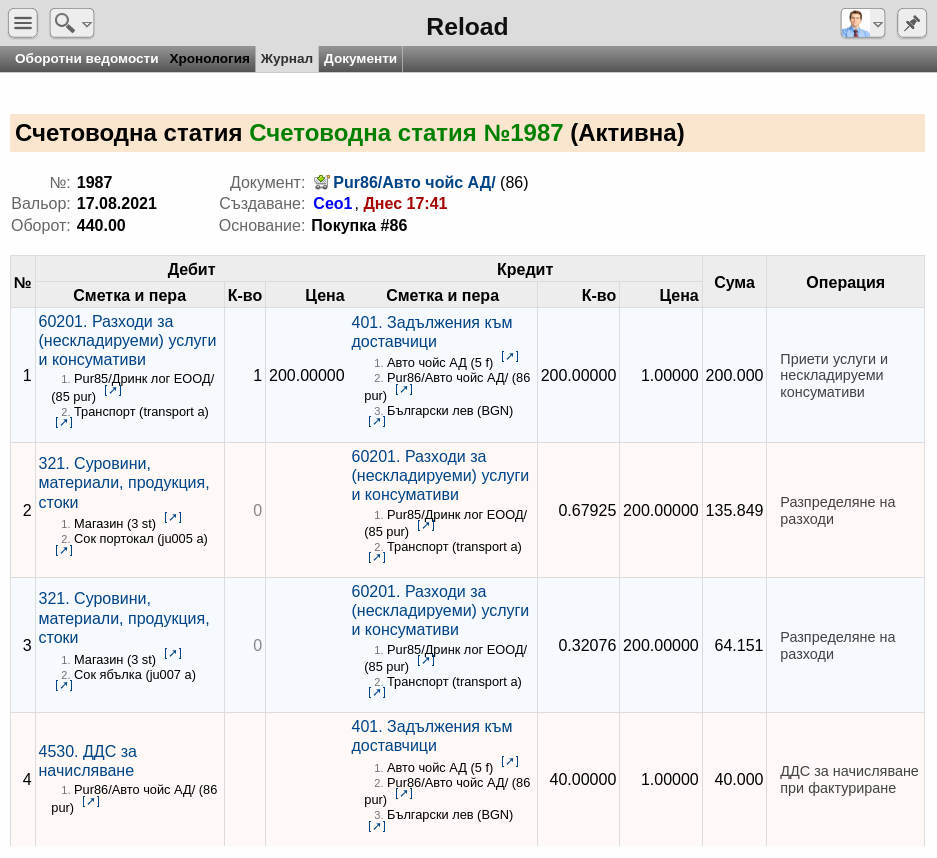Screen dimensions: 937x858
Task: Open 401. Задължения към доставчици account in row 1
Action: tap(431, 332)
